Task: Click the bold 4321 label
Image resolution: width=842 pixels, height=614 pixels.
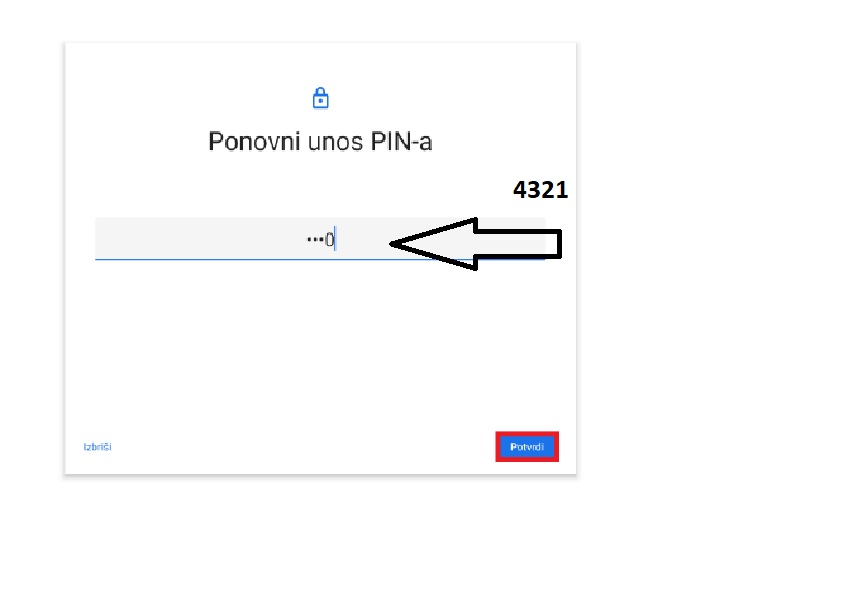Action: coord(540,190)
